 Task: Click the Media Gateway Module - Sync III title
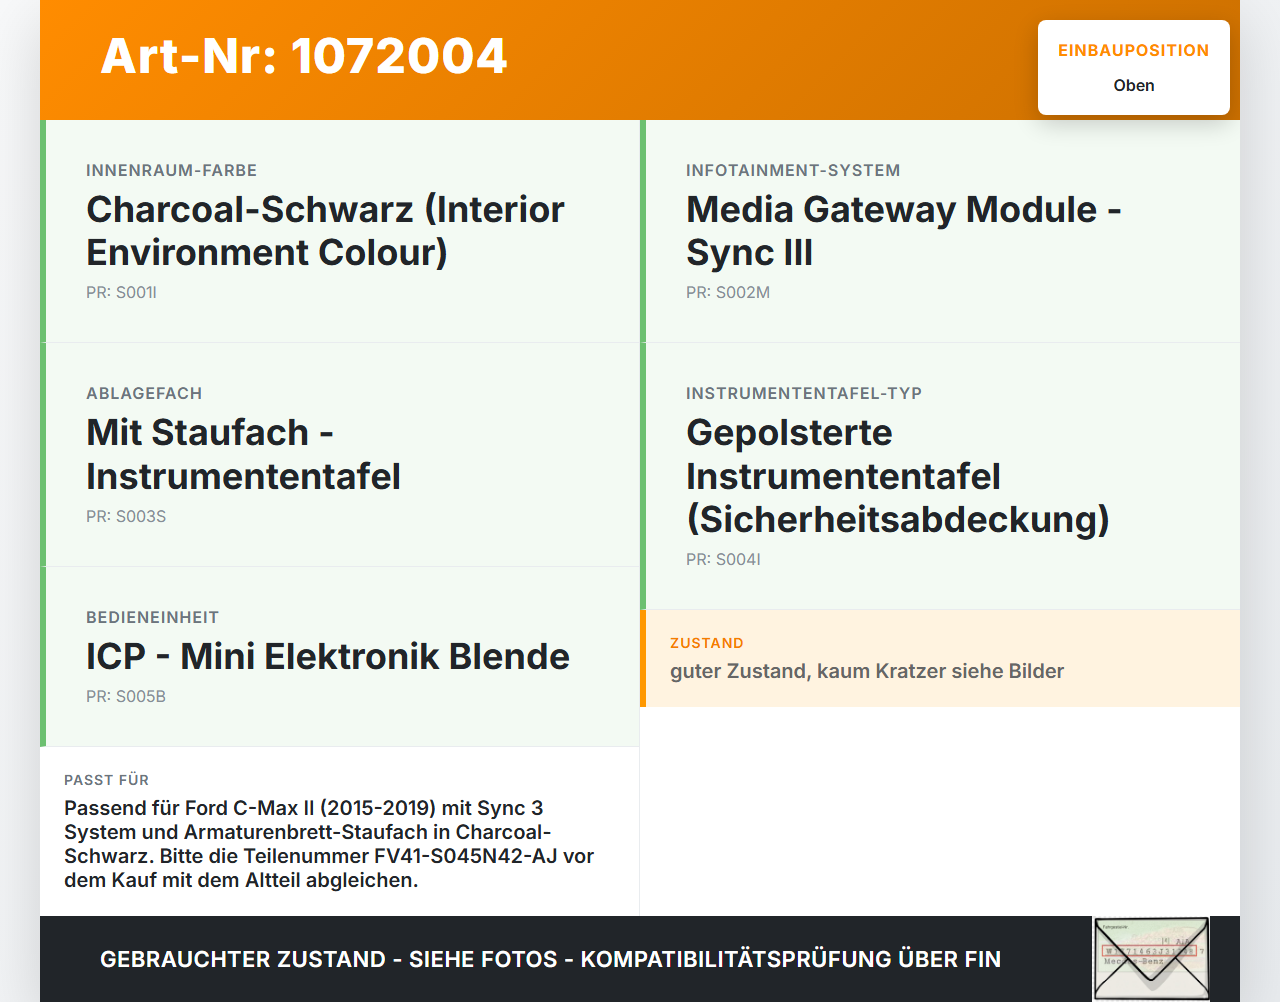pos(904,231)
